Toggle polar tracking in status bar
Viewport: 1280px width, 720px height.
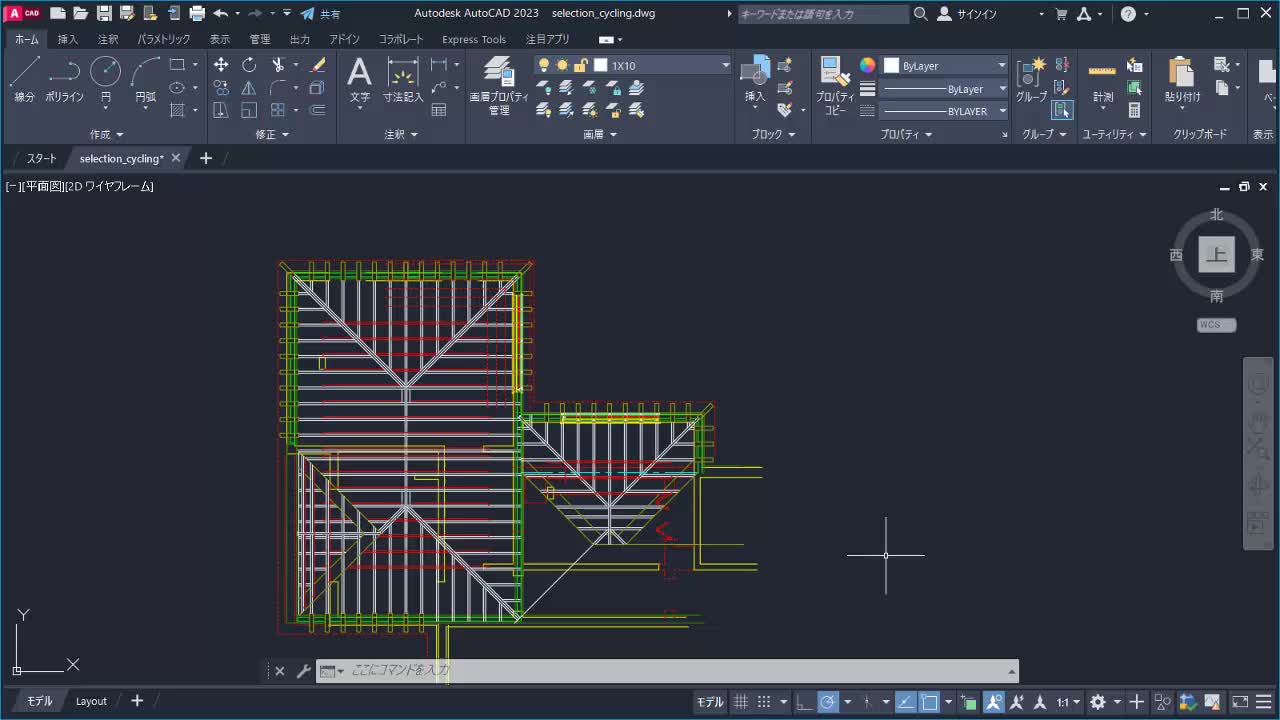point(828,702)
